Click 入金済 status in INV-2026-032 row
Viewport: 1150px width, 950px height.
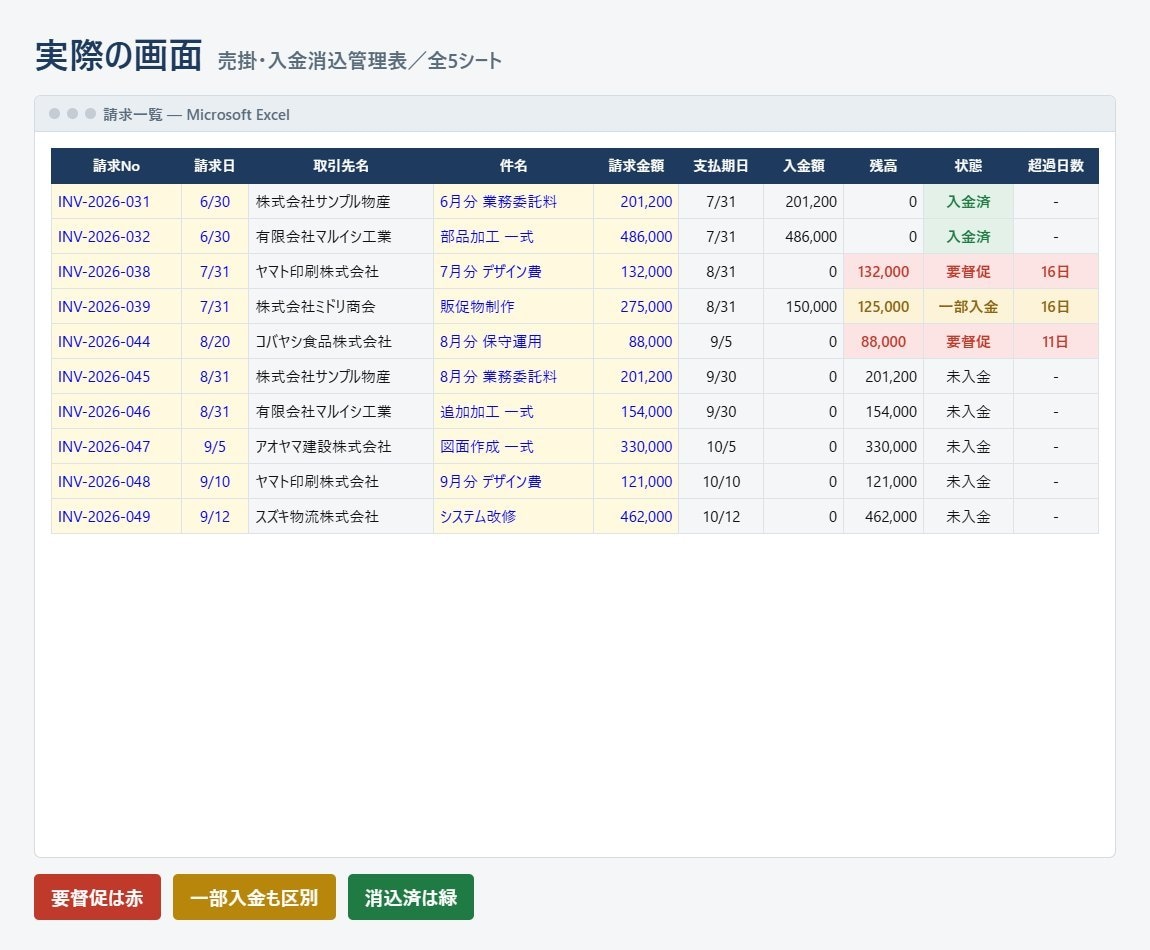(968, 236)
